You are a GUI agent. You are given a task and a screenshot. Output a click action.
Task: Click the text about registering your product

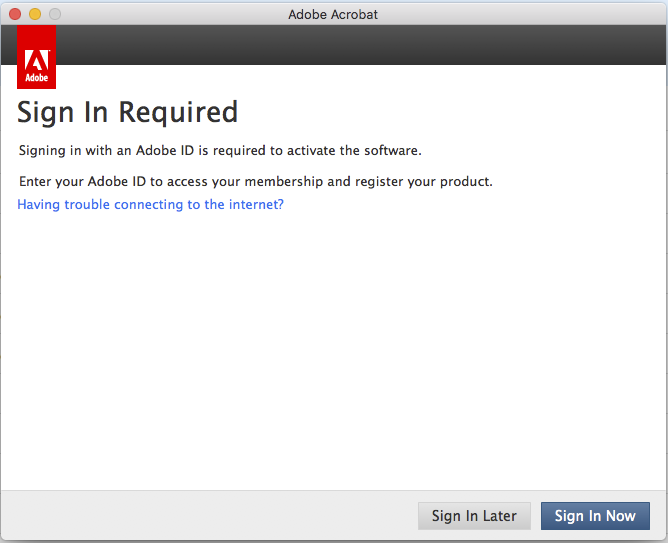[256, 182]
